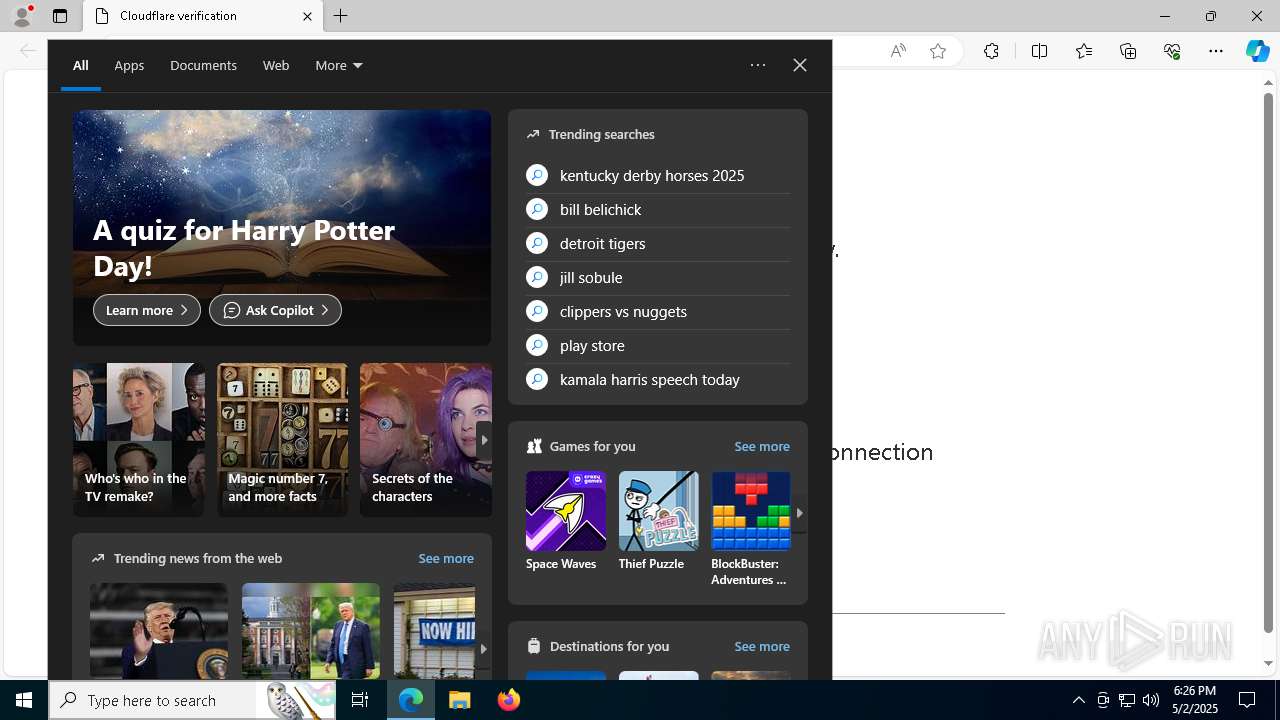Toggle Edge split screen
This screenshot has width=1280, height=720.
coord(1039,51)
